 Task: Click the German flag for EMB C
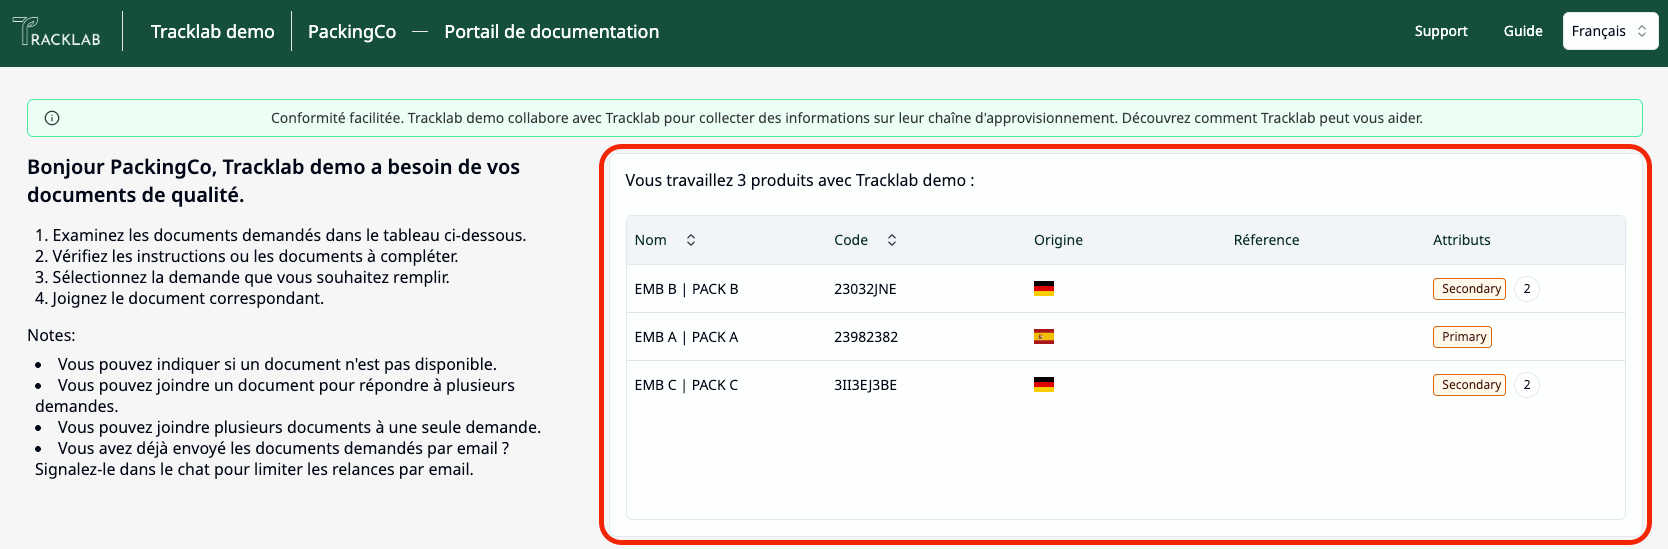tap(1043, 385)
